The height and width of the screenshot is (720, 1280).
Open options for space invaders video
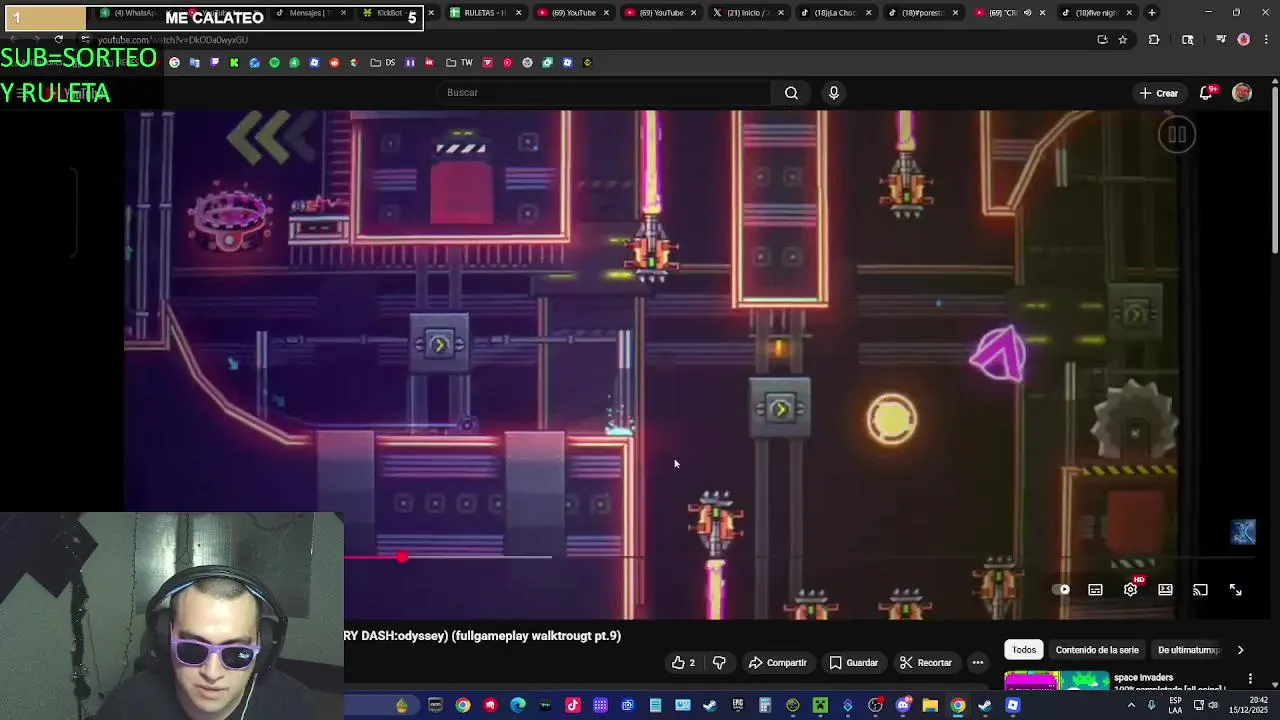(1250, 679)
